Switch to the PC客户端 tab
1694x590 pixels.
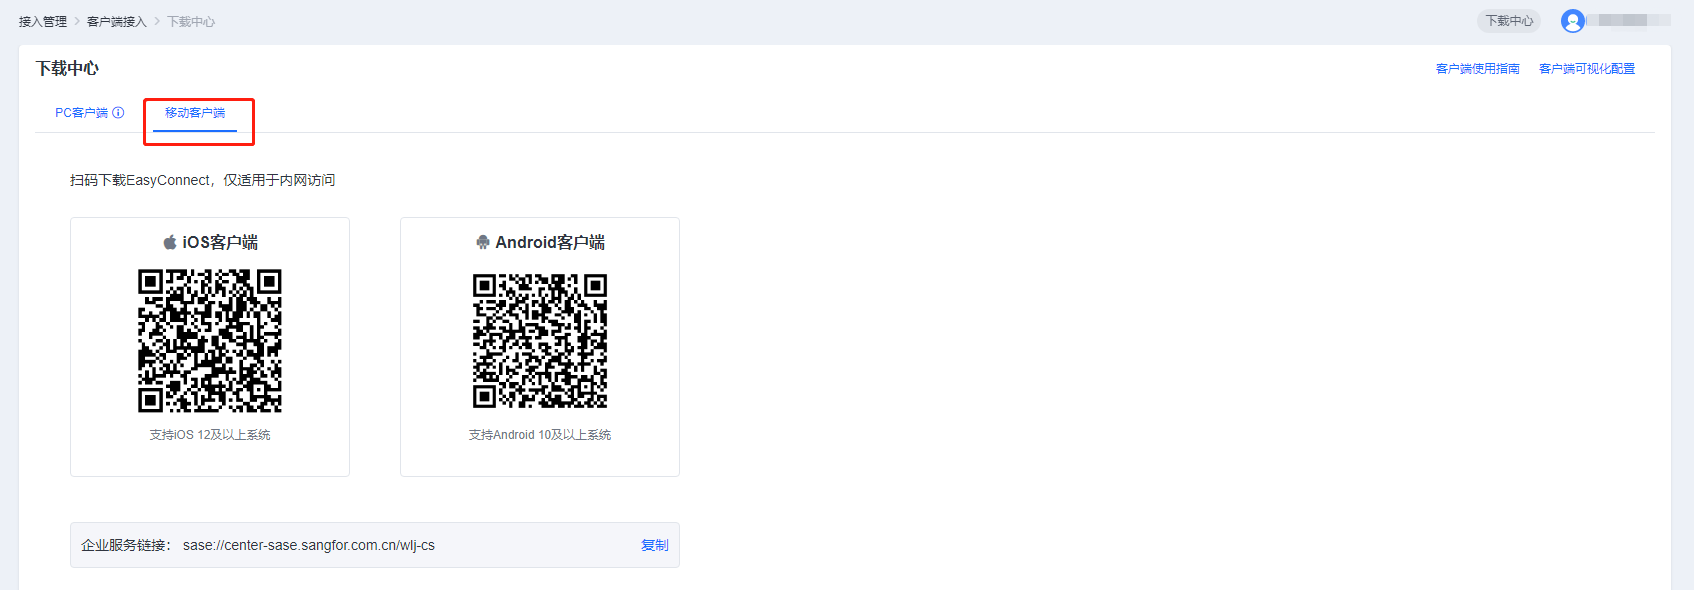pos(81,113)
